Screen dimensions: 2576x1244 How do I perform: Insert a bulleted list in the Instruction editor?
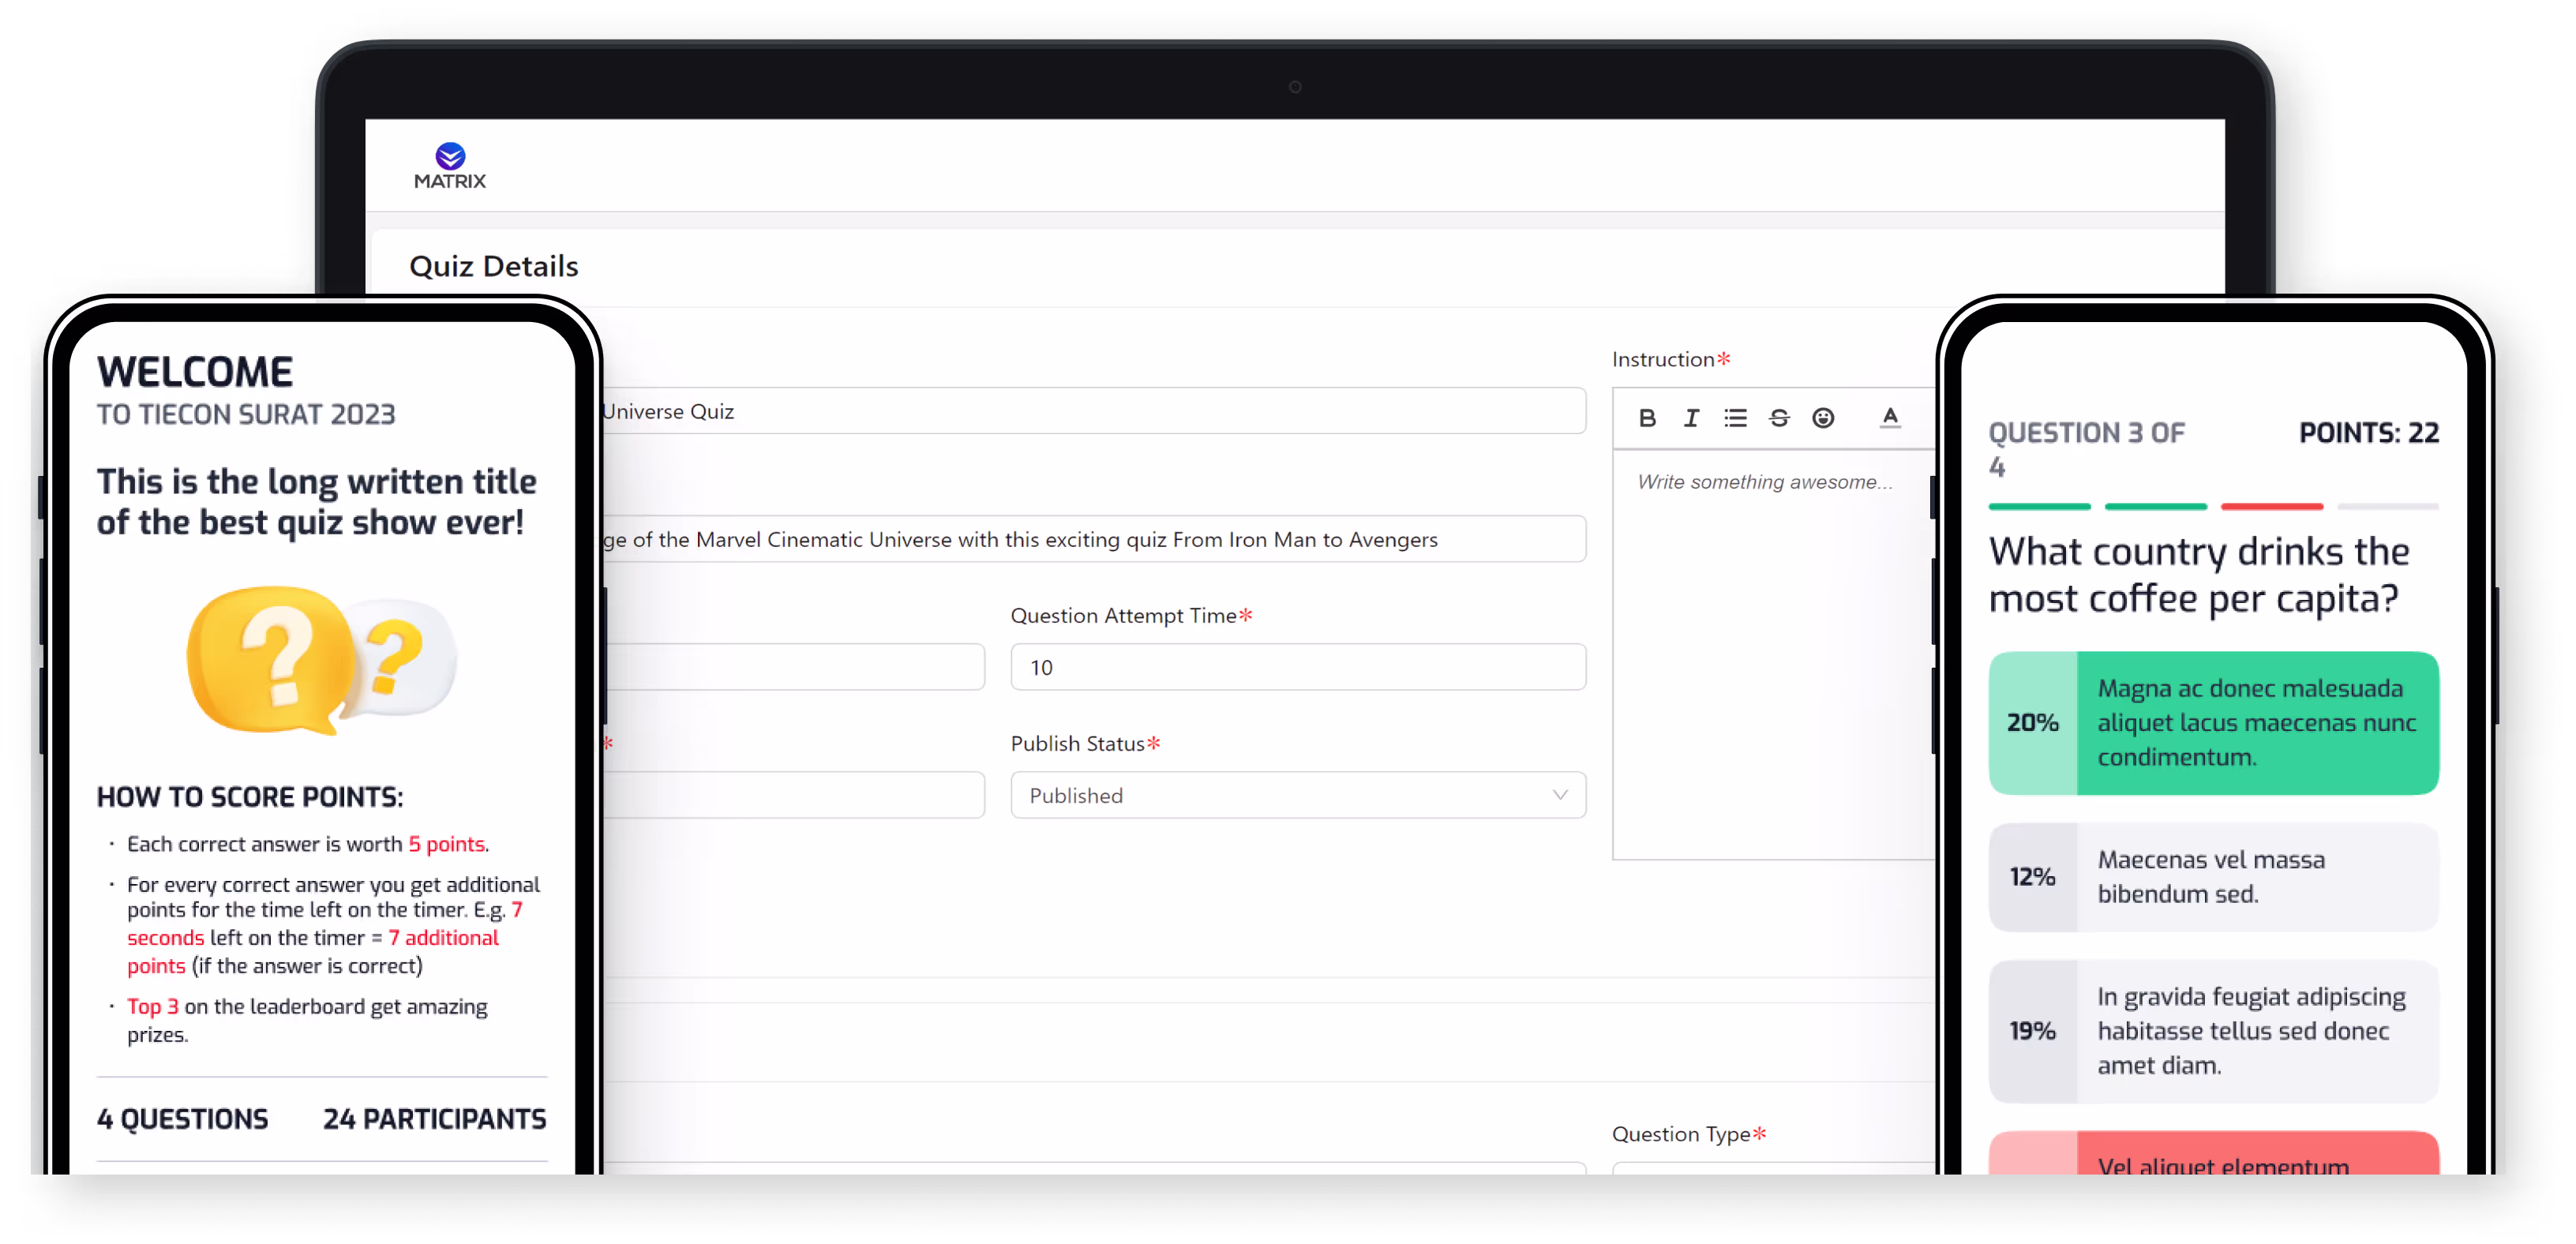coord(1735,418)
